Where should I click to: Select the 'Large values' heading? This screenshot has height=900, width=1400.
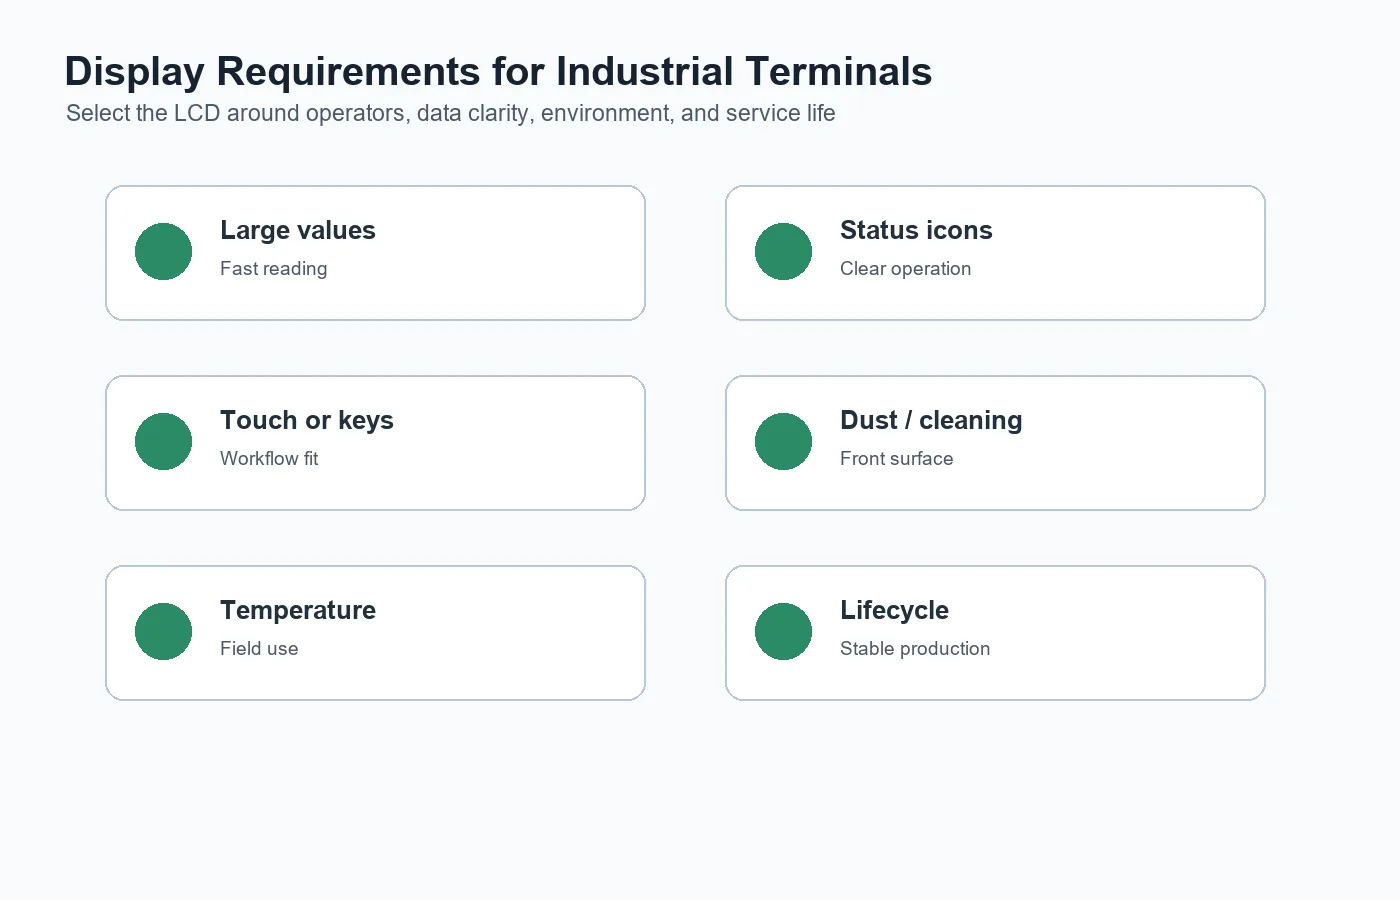298,230
